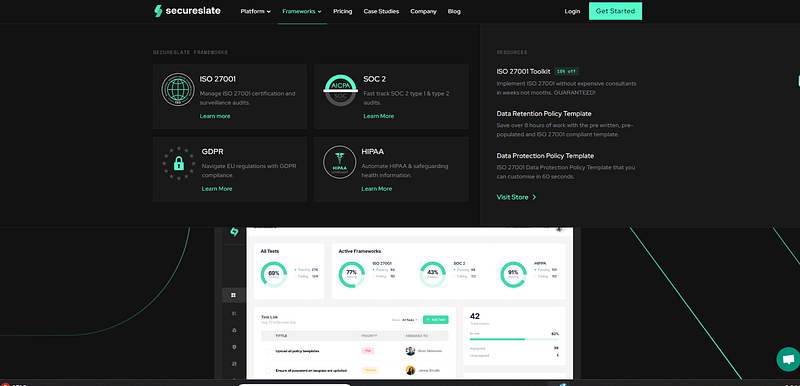The width and height of the screenshot is (800, 386).
Task: Check the Ensure all password task checkbox
Action: coord(268,370)
